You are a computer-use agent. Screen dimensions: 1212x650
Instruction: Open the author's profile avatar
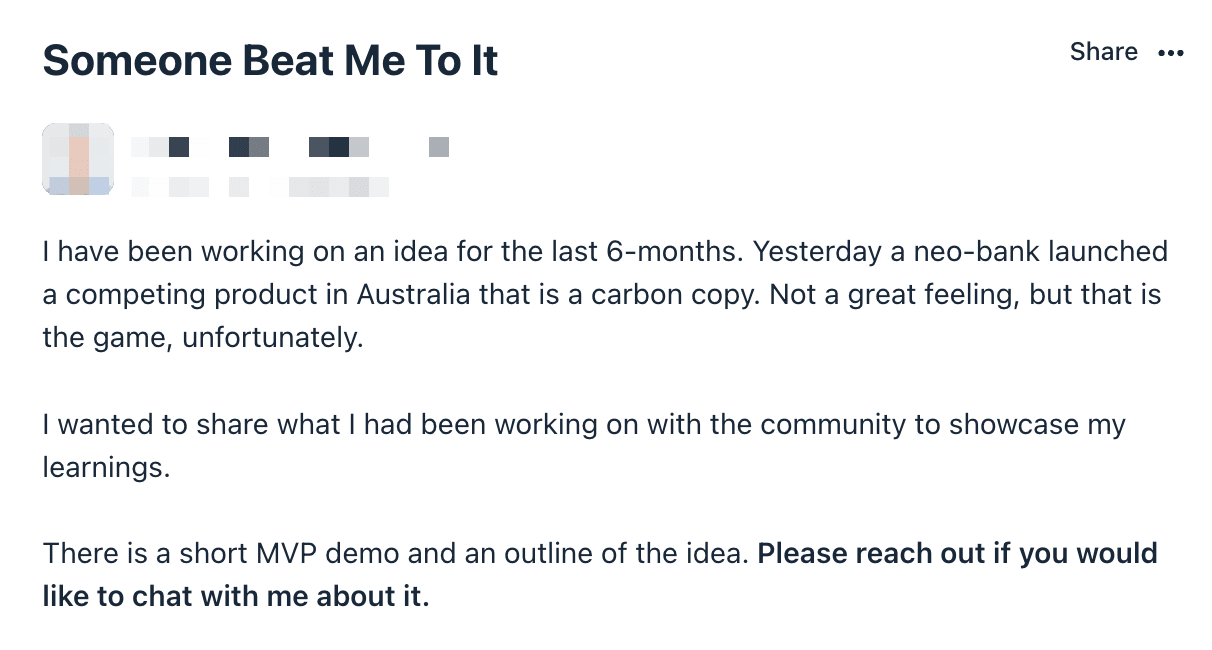tap(78, 159)
